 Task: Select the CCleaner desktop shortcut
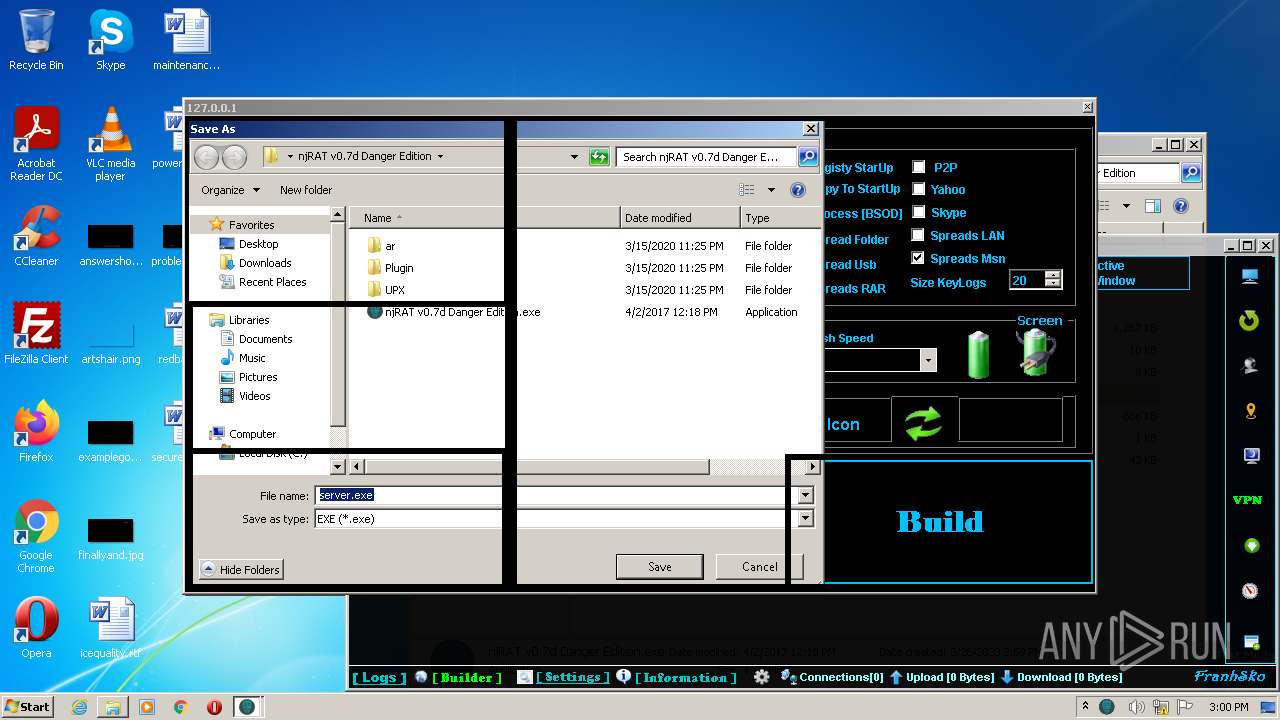[x=36, y=236]
